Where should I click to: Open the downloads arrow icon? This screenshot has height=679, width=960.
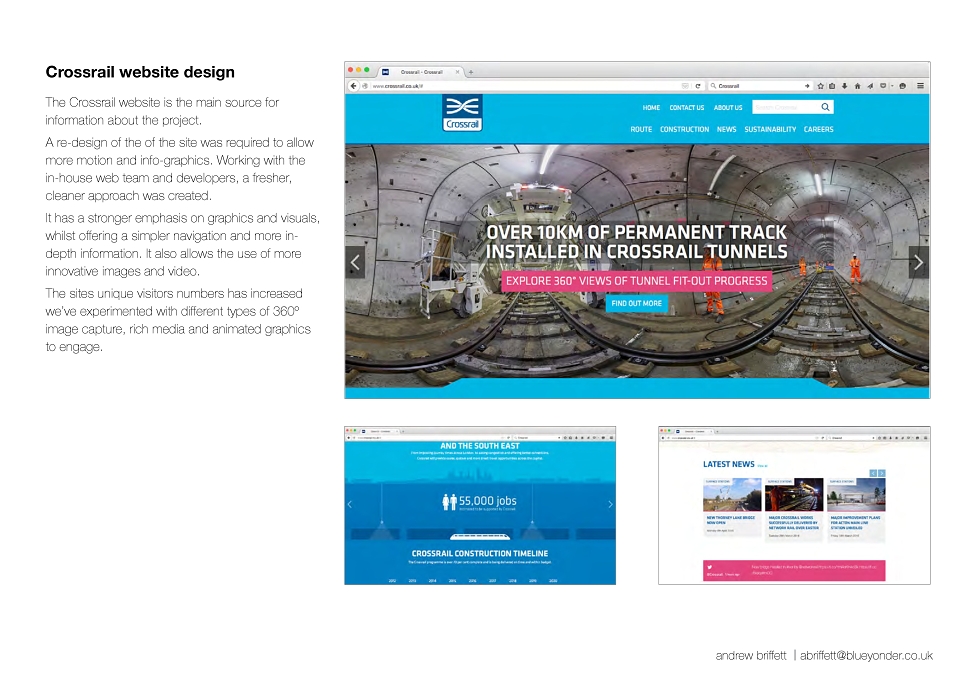pos(844,86)
